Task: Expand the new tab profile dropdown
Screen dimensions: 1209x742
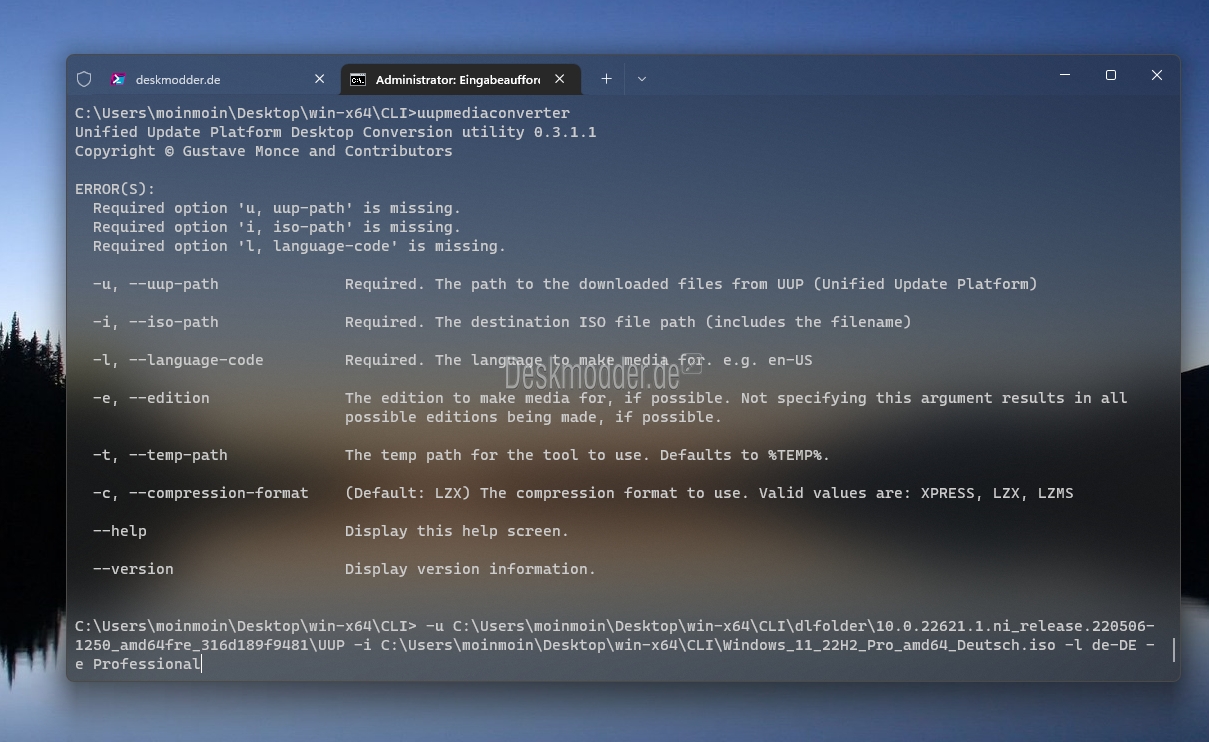Action: (x=642, y=79)
